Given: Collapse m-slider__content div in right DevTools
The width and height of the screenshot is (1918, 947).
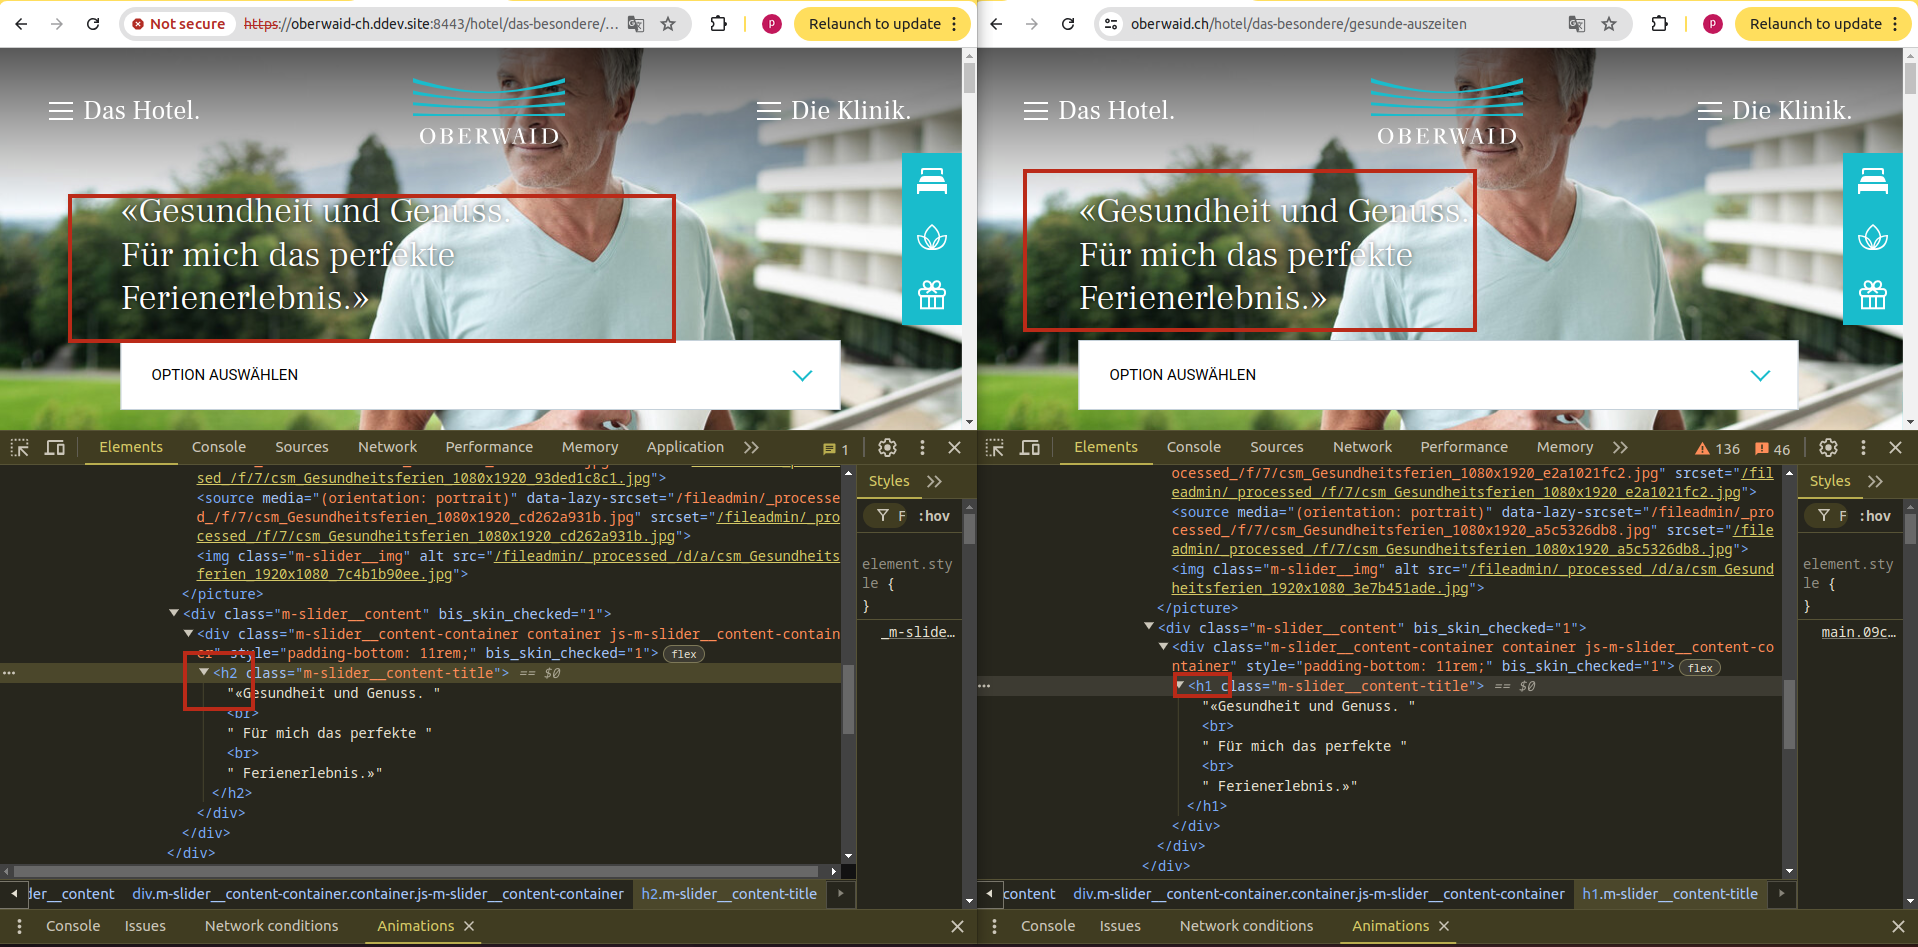Looking at the screenshot, I should pyautogui.click(x=1149, y=627).
